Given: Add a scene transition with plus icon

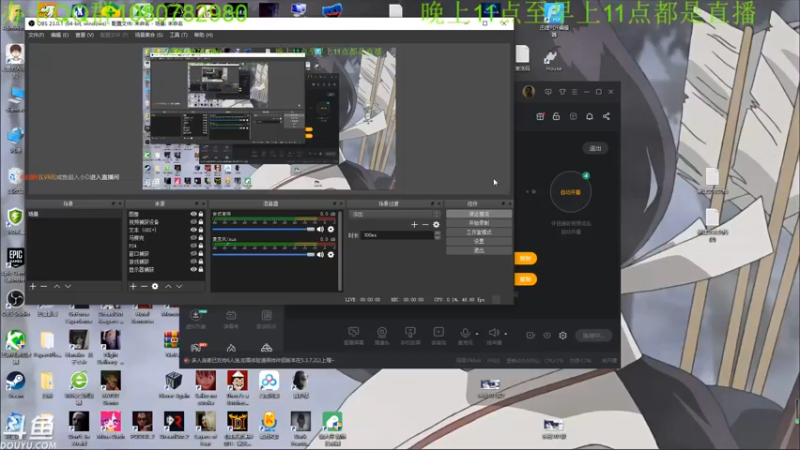Looking at the screenshot, I should (x=414, y=224).
